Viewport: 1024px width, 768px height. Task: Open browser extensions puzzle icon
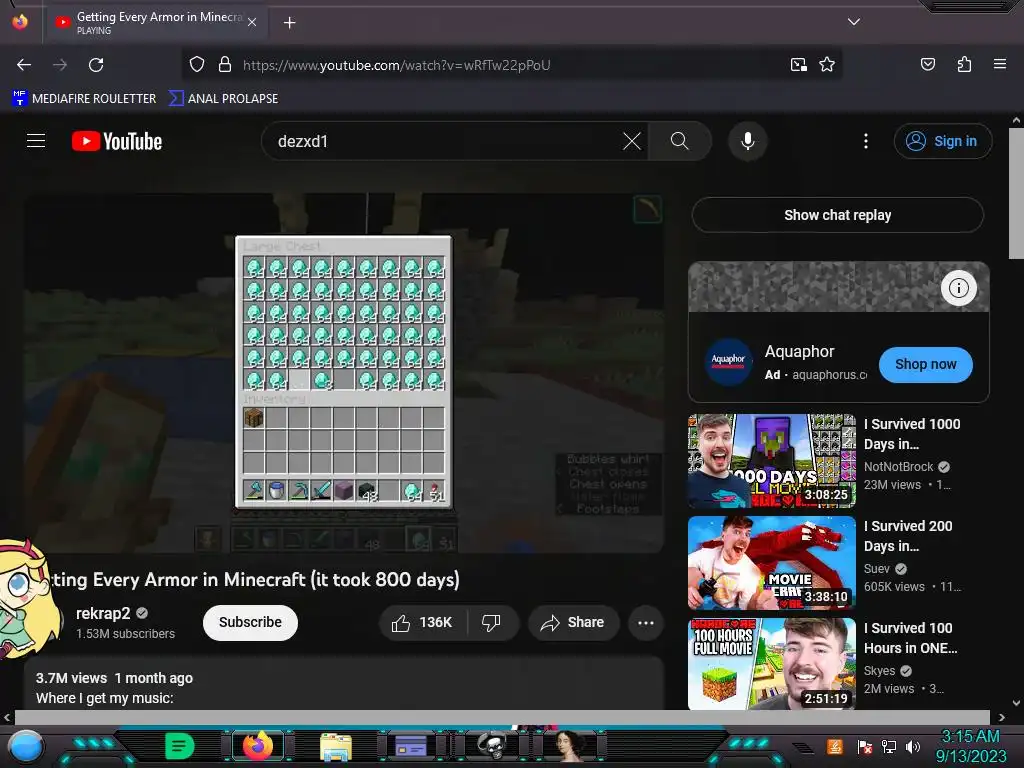click(964, 65)
